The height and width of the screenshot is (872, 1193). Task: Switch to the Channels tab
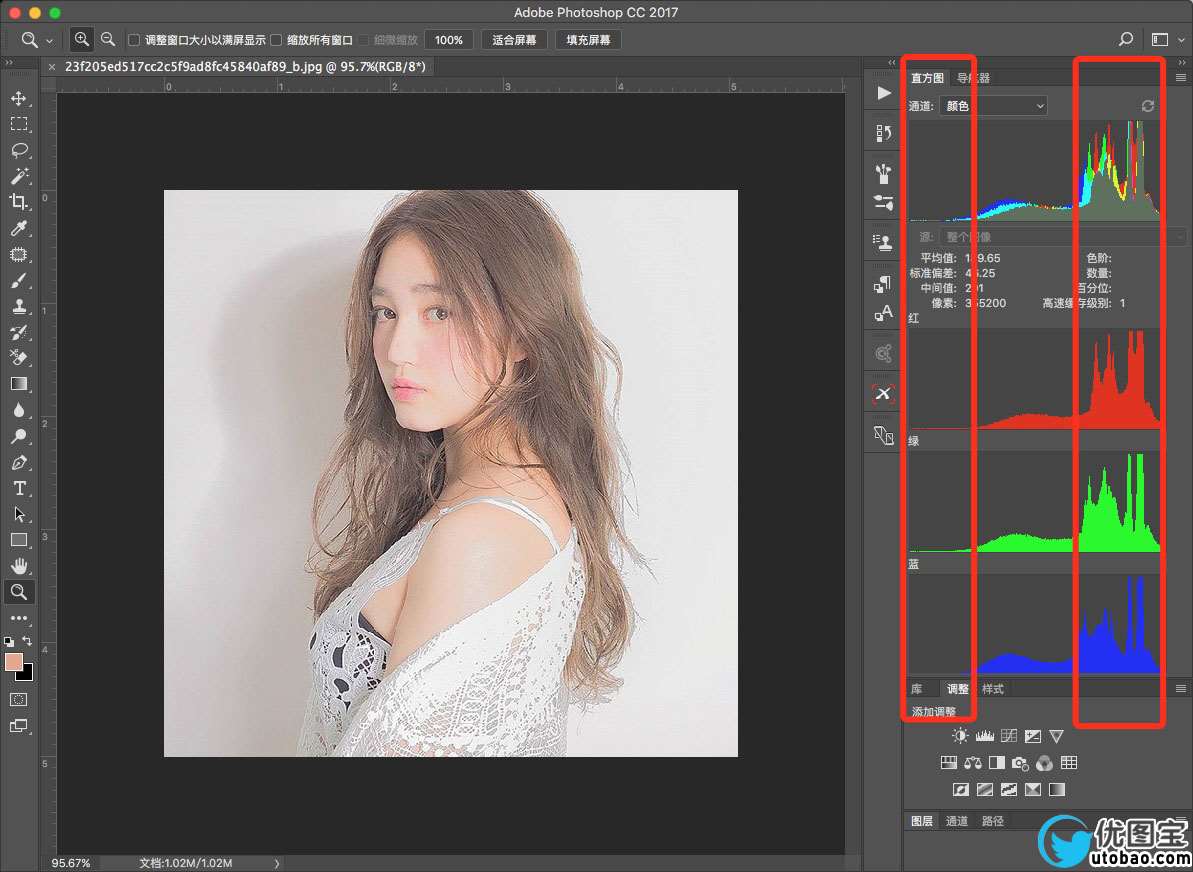957,821
